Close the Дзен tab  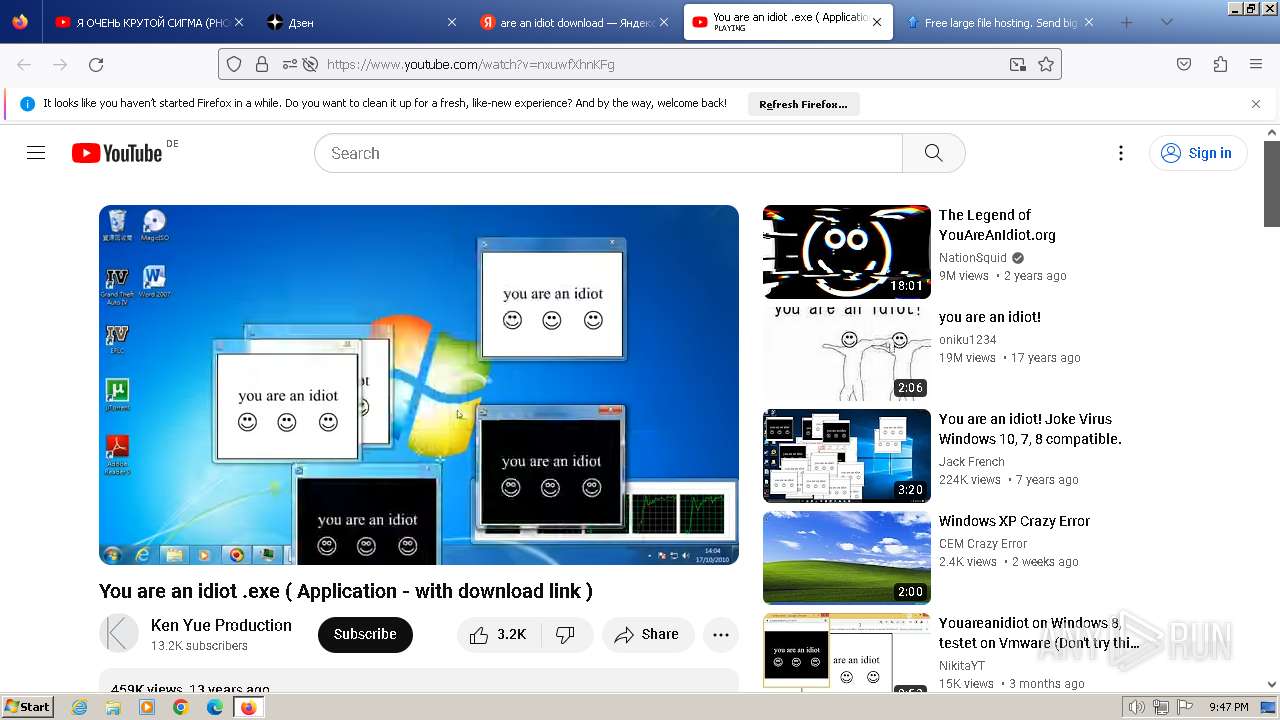pyautogui.click(x=451, y=22)
